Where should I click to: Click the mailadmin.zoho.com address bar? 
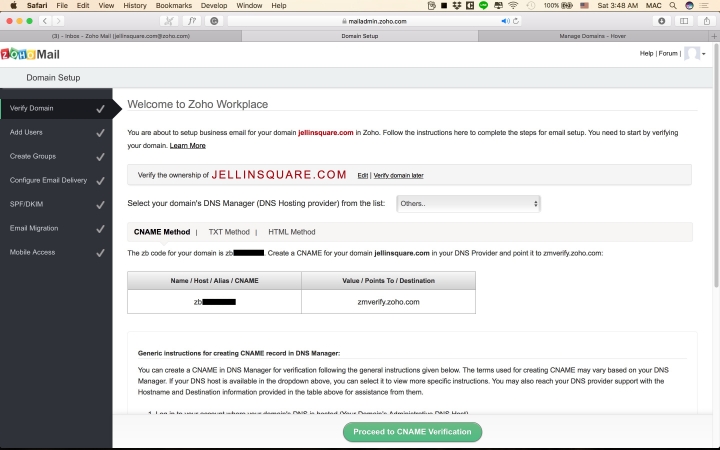coord(374,21)
